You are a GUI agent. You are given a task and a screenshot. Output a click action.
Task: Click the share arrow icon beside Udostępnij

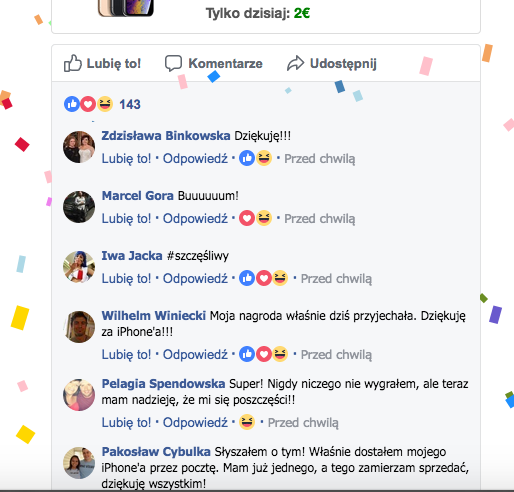[295, 63]
